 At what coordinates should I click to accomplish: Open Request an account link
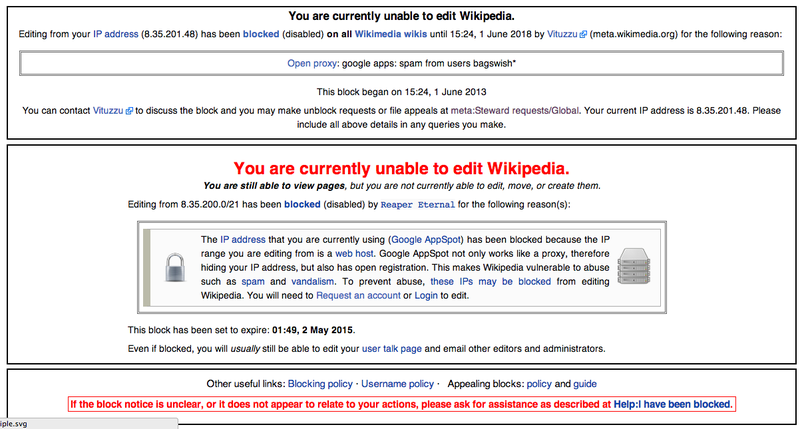[x=358, y=295]
